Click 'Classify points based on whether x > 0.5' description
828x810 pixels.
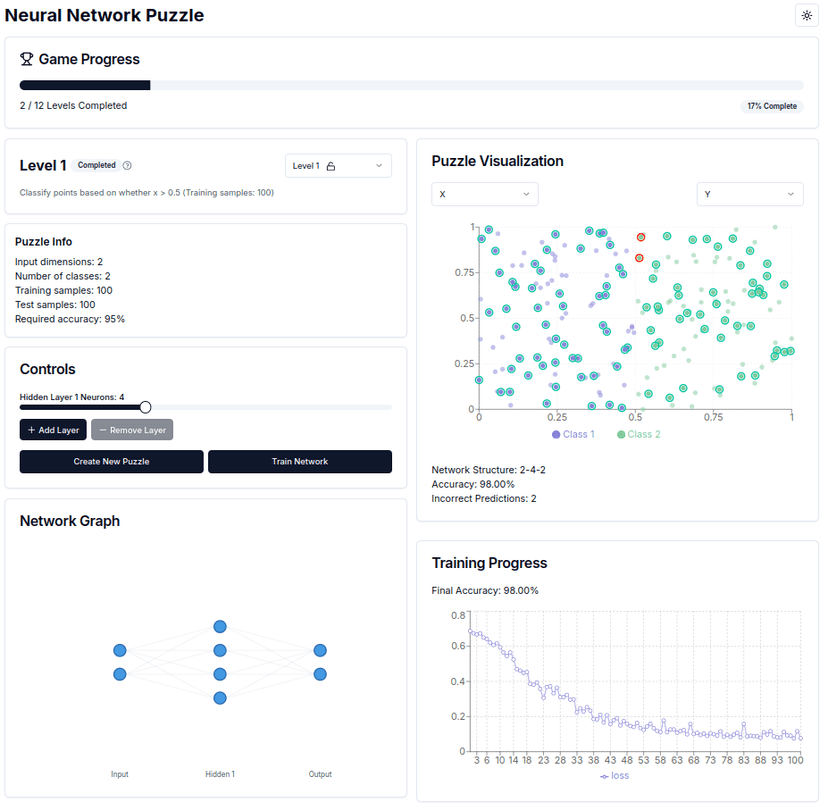pos(147,193)
